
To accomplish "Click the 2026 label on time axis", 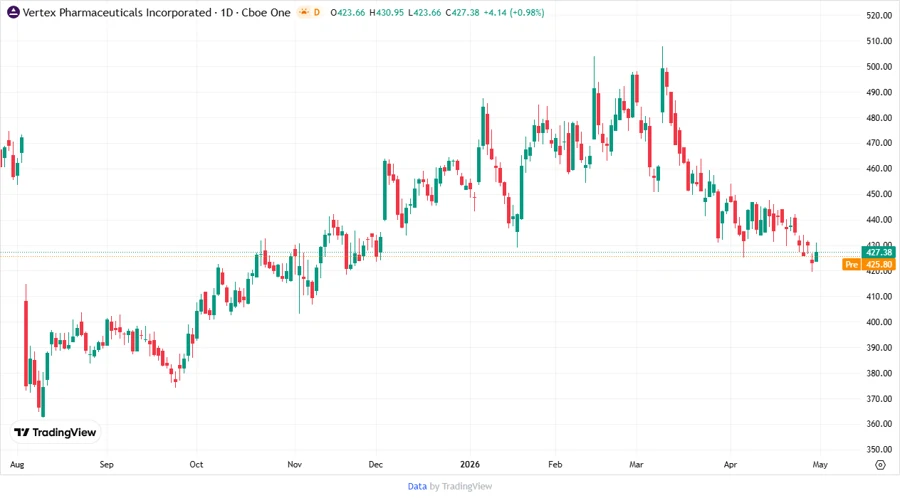I will [470, 464].
